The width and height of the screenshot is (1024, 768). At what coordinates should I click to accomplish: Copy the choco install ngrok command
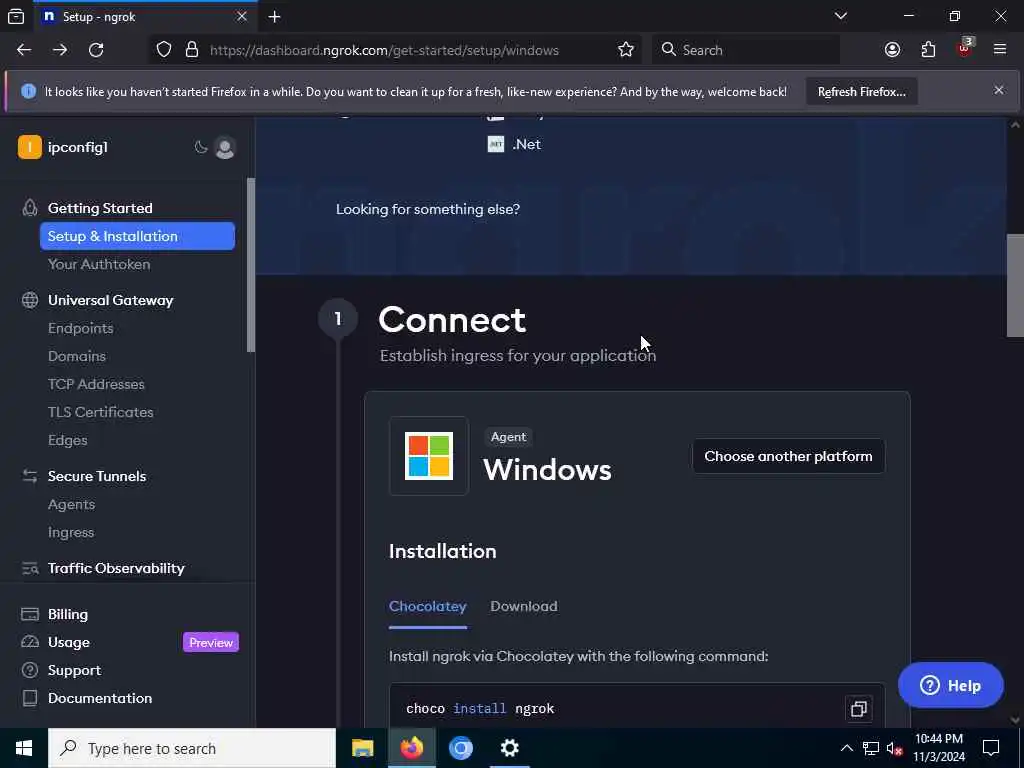(858, 709)
